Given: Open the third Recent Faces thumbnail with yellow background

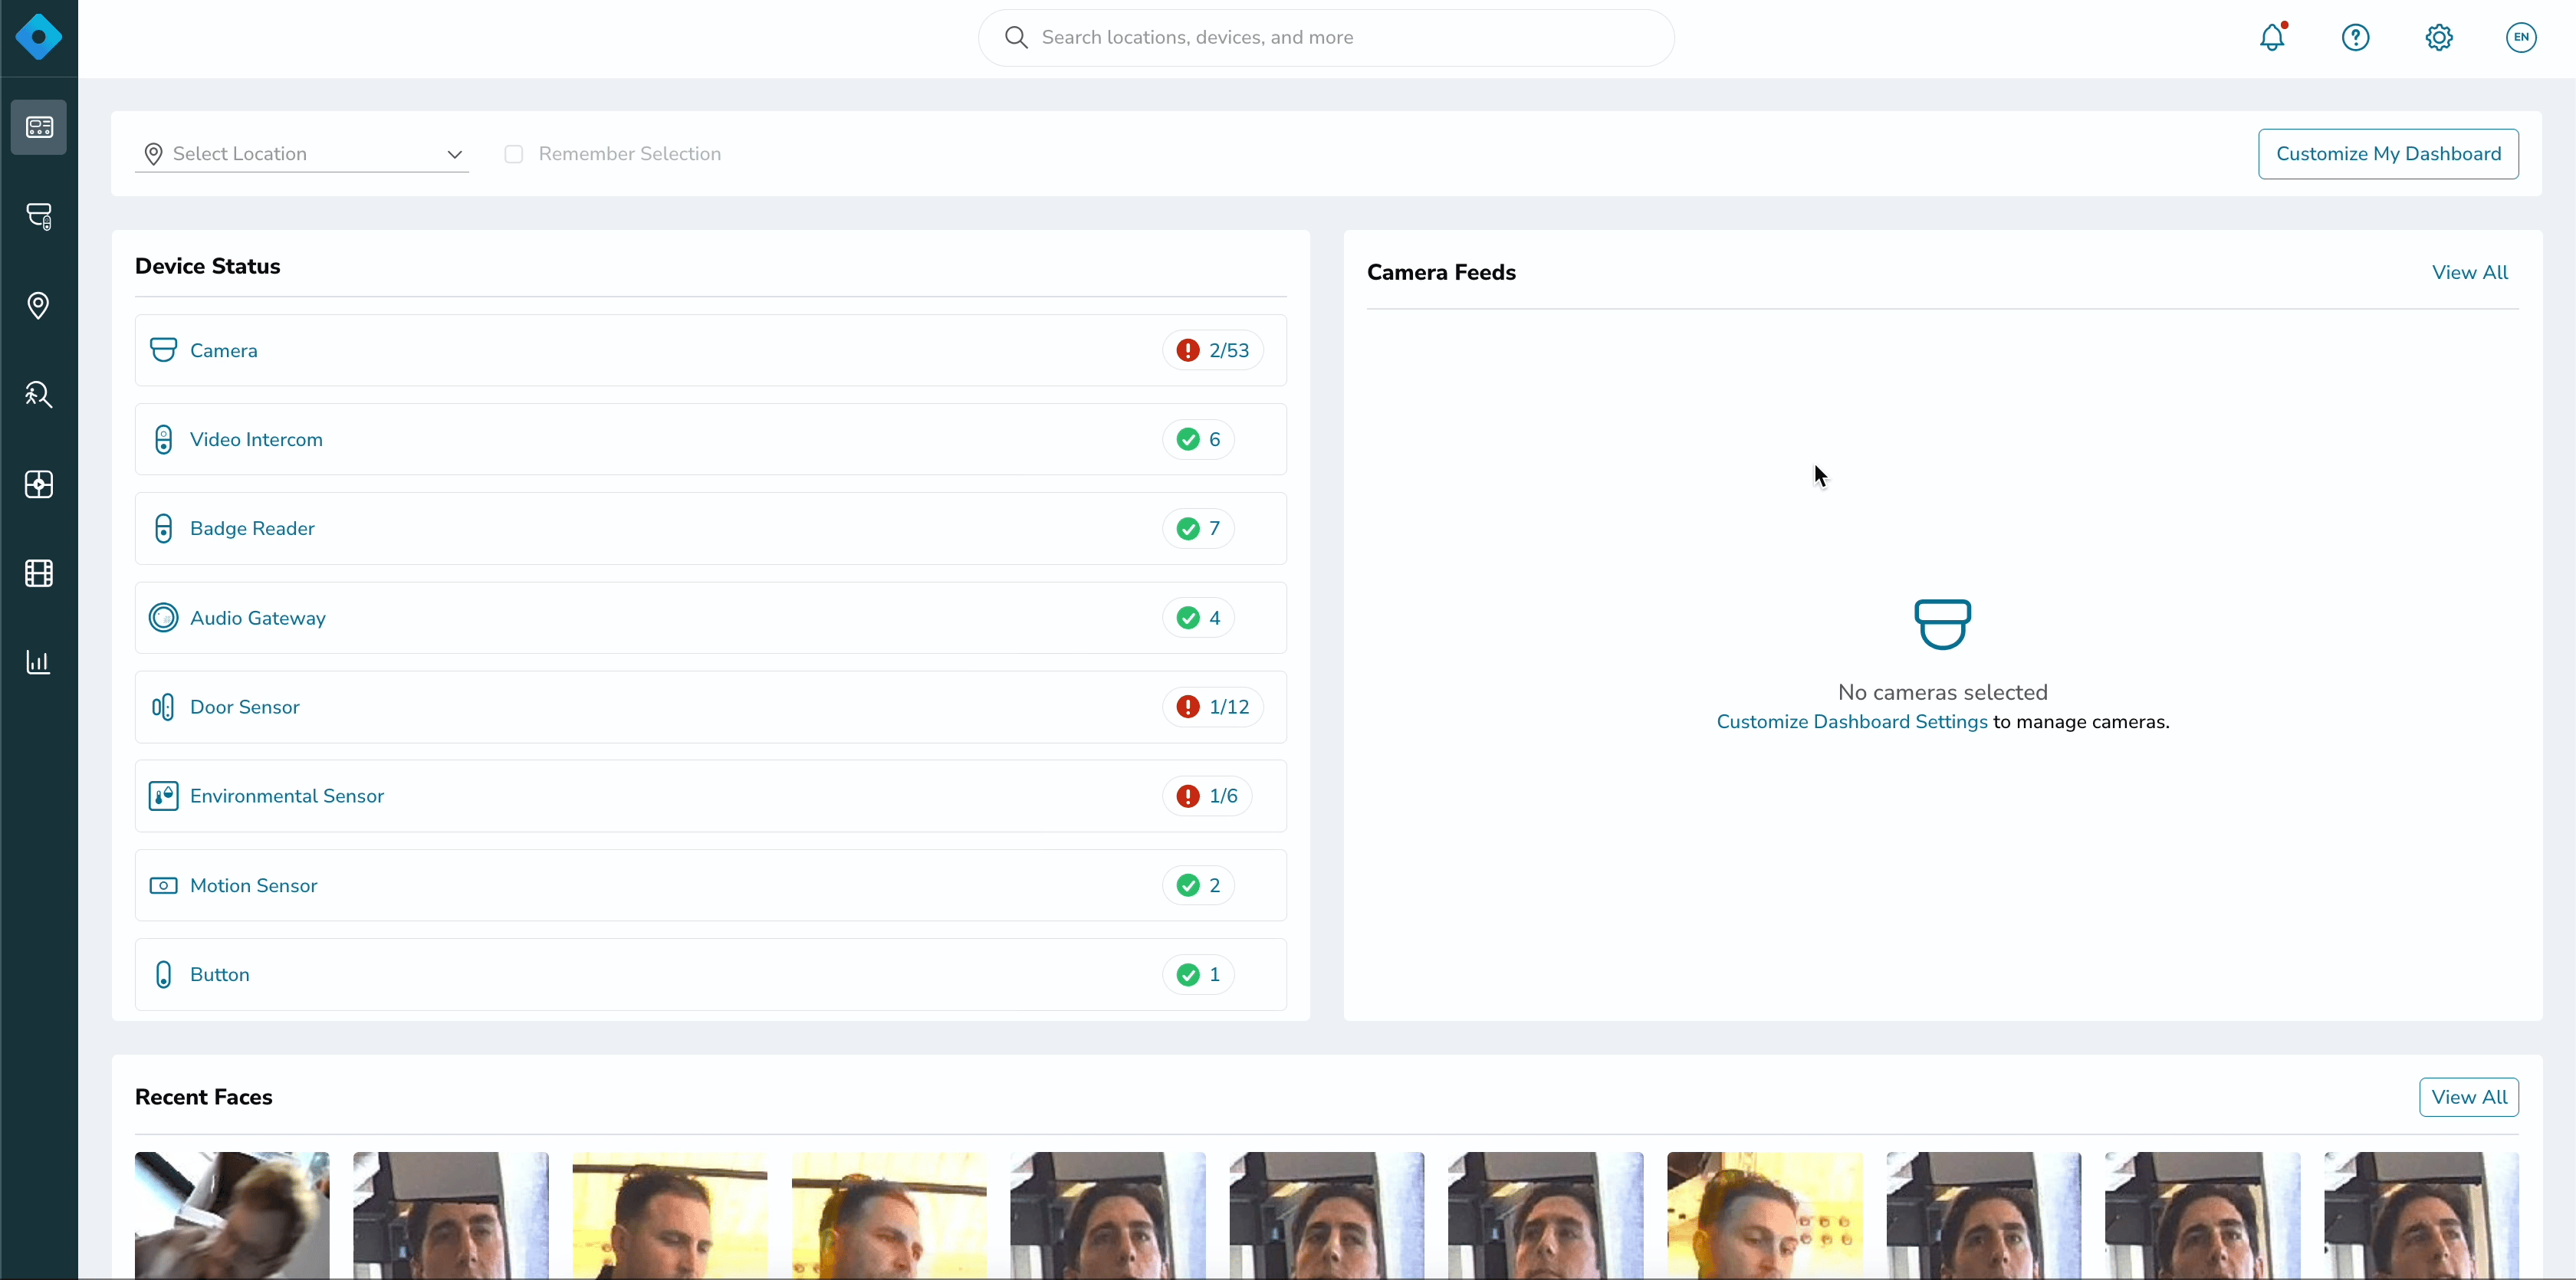Looking at the screenshot, I should pyautogui.click(x=670, y=1215).
